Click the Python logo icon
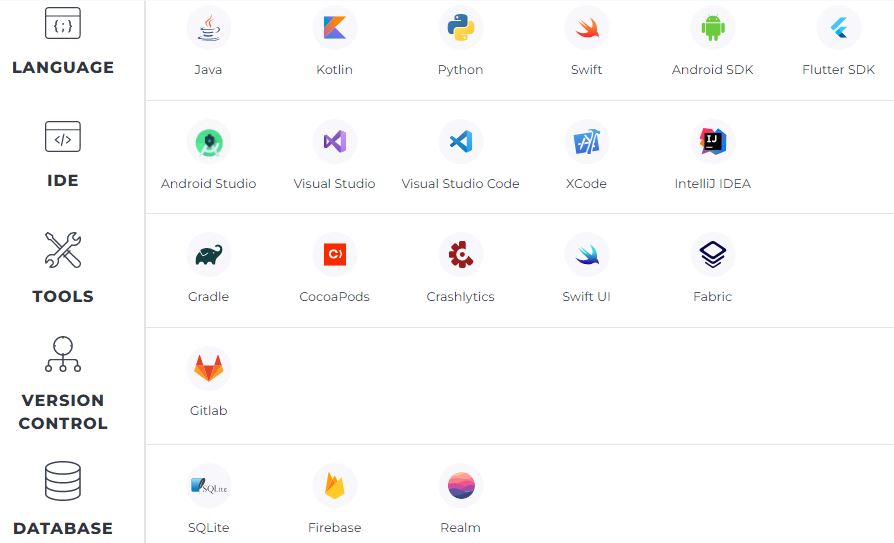 461,27
